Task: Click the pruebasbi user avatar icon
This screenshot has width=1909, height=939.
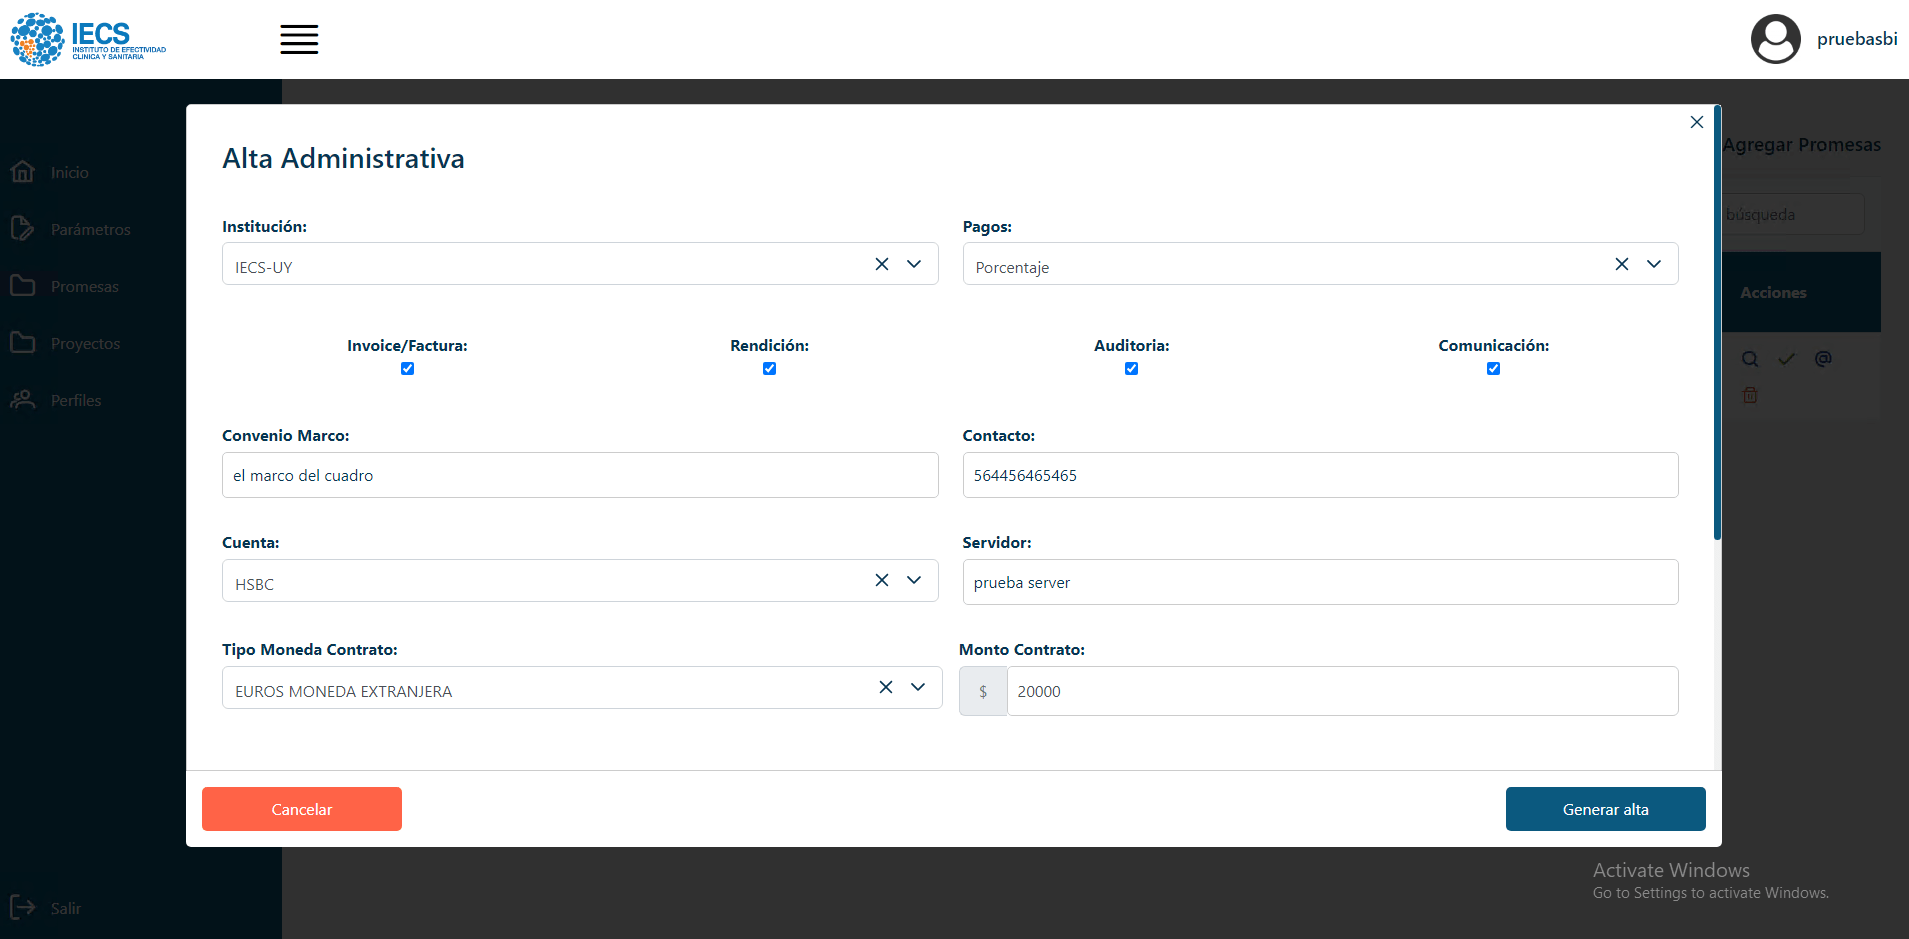Action: pos(1775,40)
